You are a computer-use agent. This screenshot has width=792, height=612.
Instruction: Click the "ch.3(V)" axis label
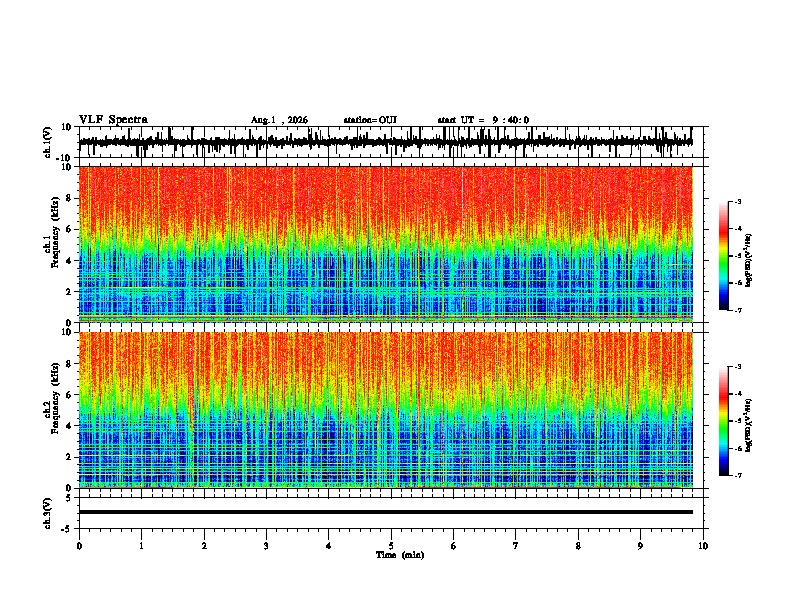coord(48,513)
